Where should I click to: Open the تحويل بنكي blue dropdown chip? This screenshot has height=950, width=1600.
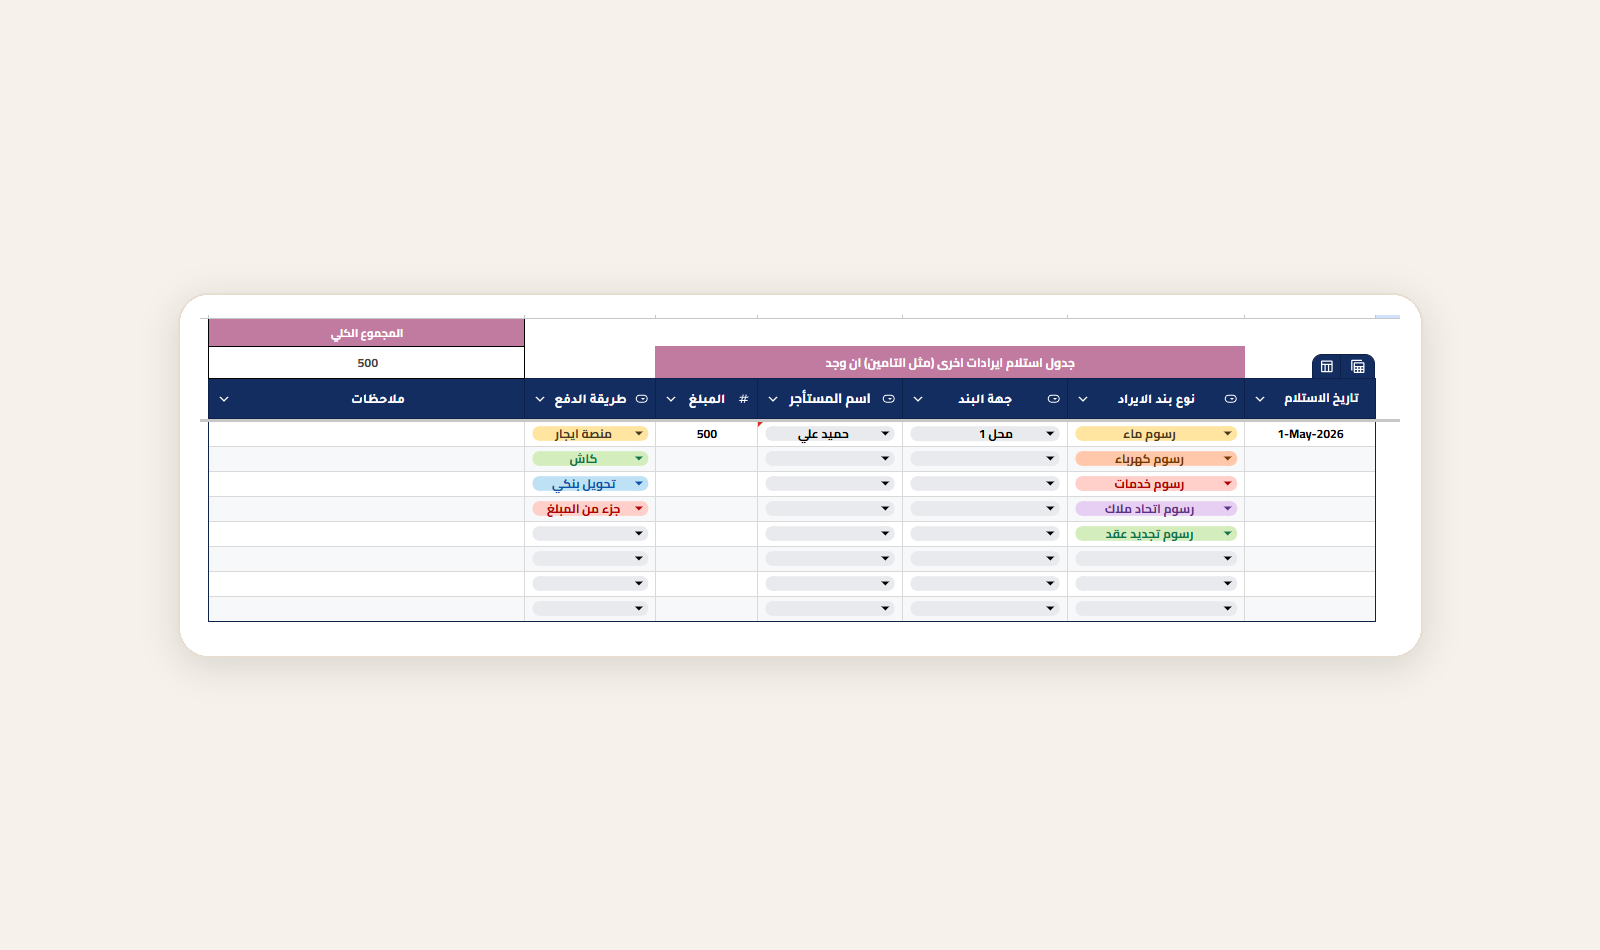(590, 484)
